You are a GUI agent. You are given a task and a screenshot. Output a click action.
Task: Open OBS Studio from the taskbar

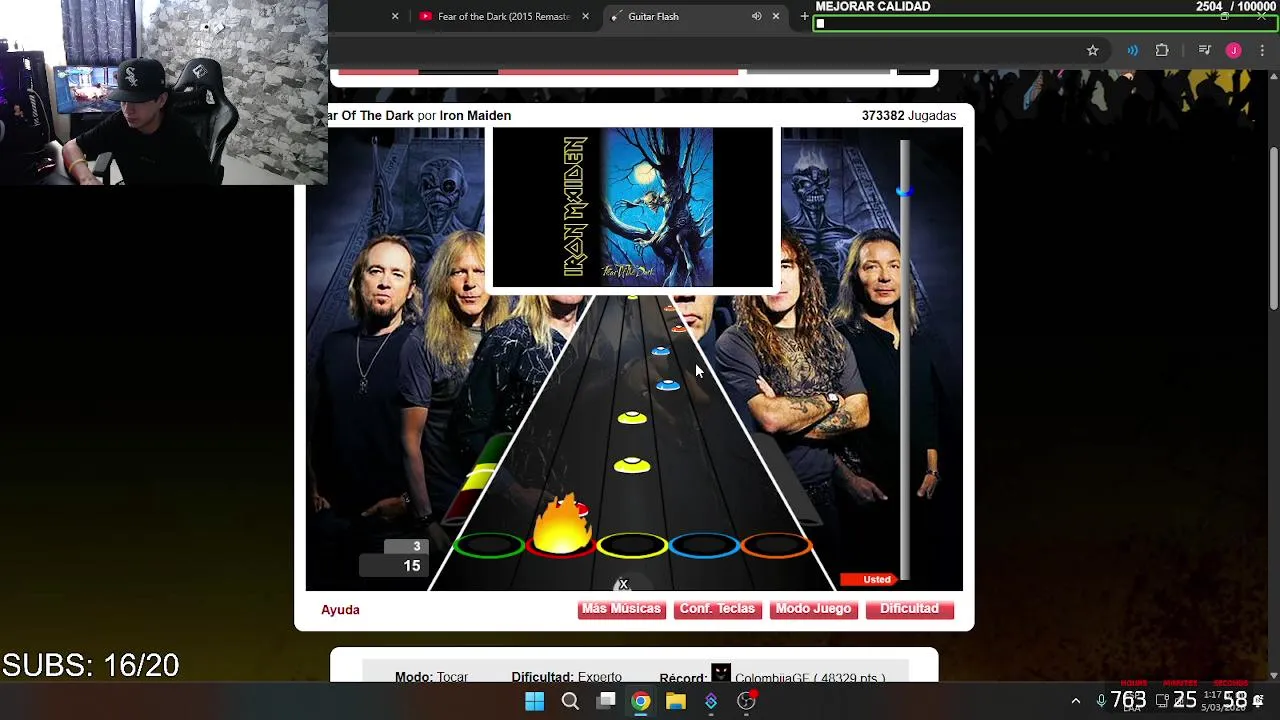click(x=746, y=701)
